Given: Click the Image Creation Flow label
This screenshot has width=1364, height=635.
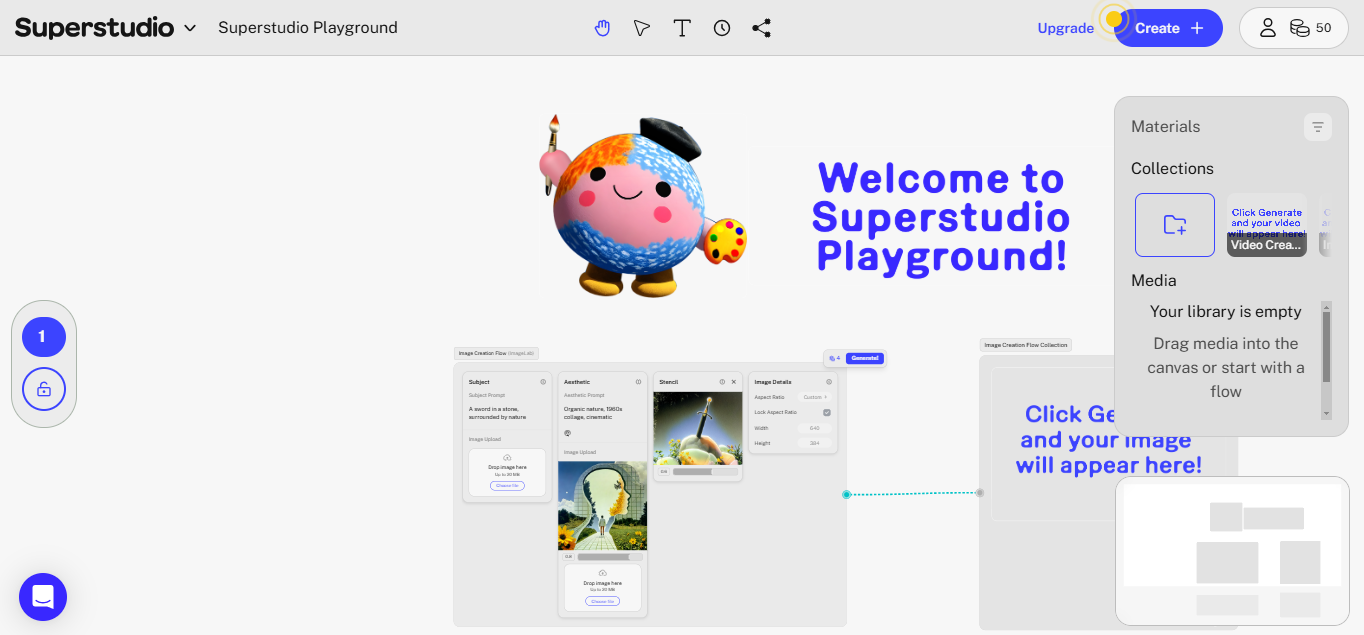Looking at the screenshot, I should click(x=496, y=353).
